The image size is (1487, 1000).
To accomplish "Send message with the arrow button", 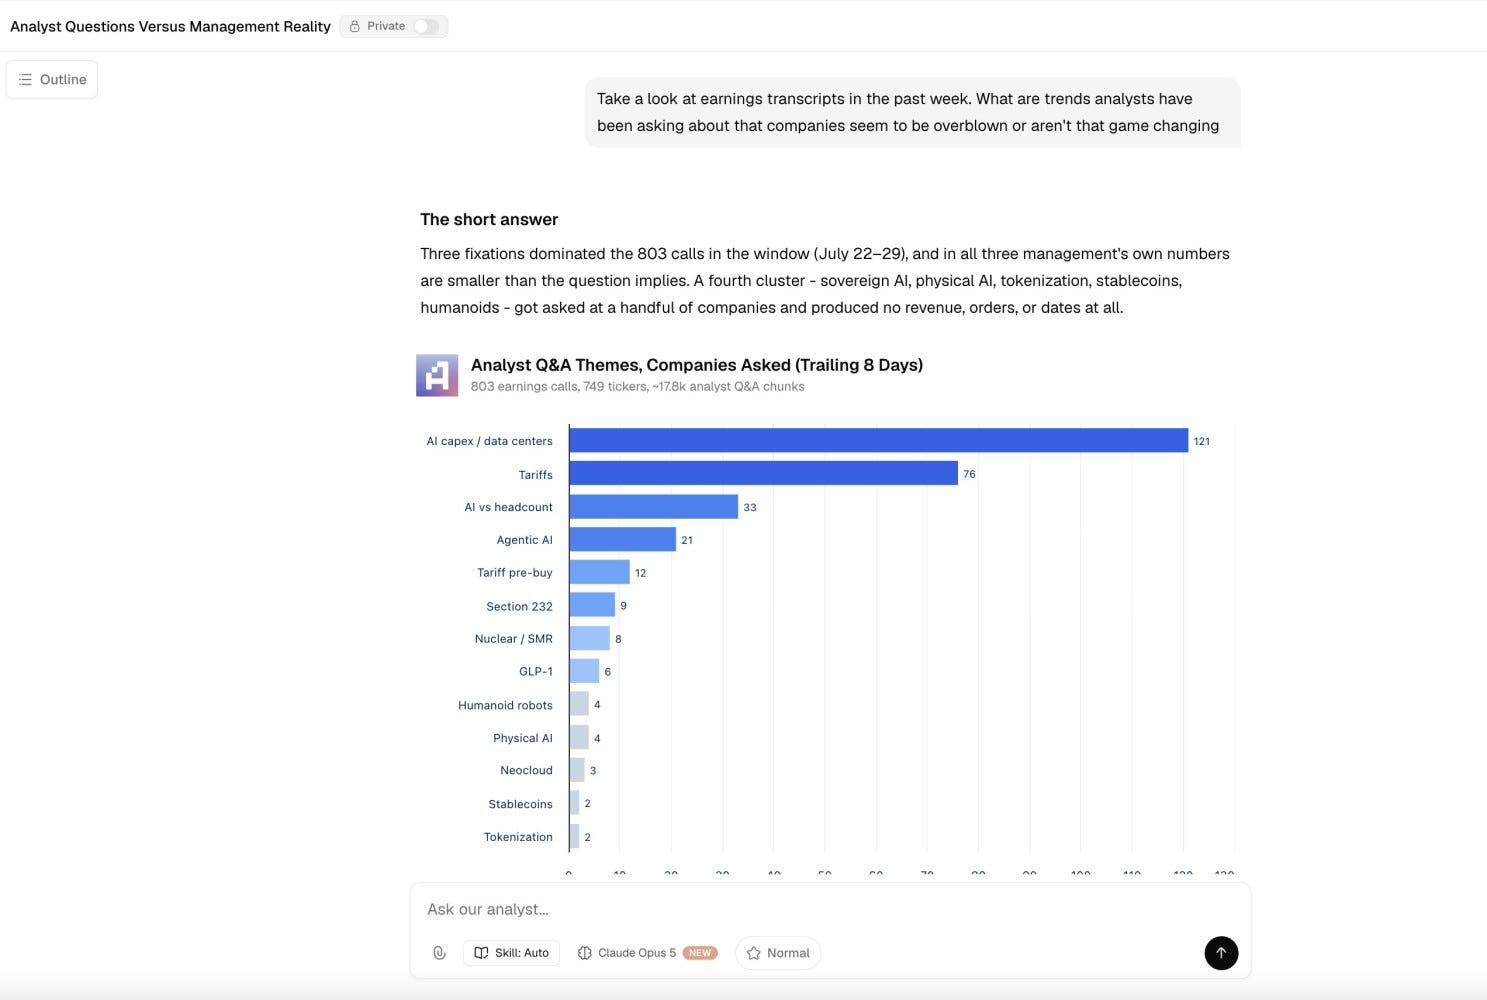I will point(1221,953).
